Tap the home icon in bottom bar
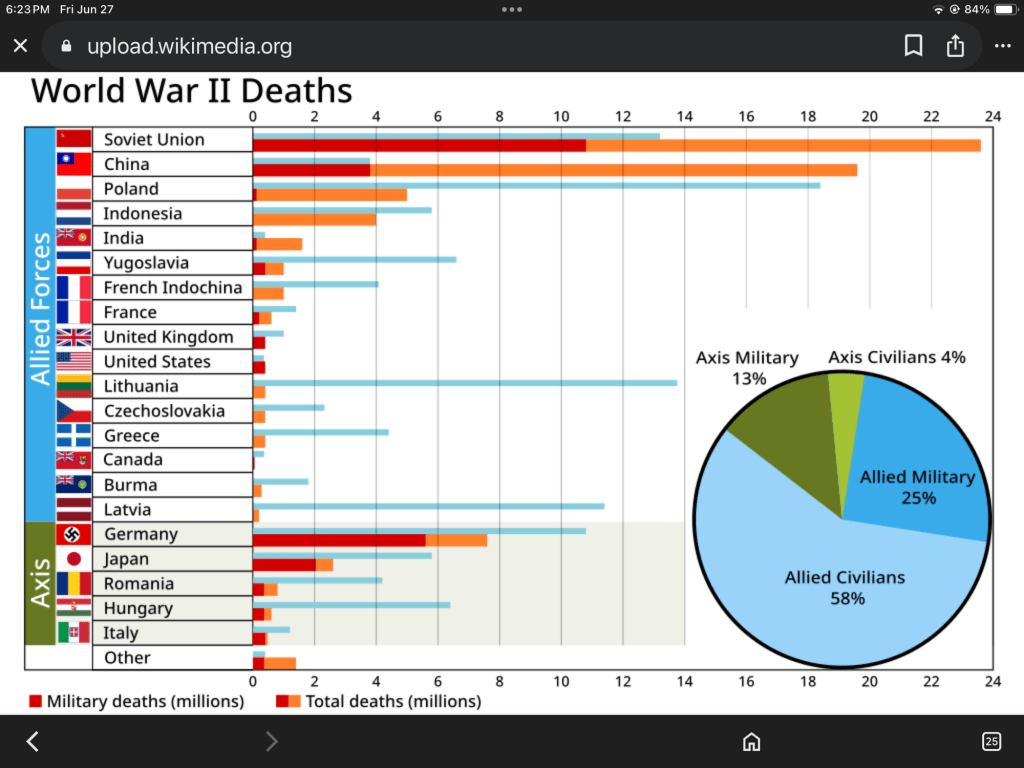1024x768 pixels. [x=751, y=741]
